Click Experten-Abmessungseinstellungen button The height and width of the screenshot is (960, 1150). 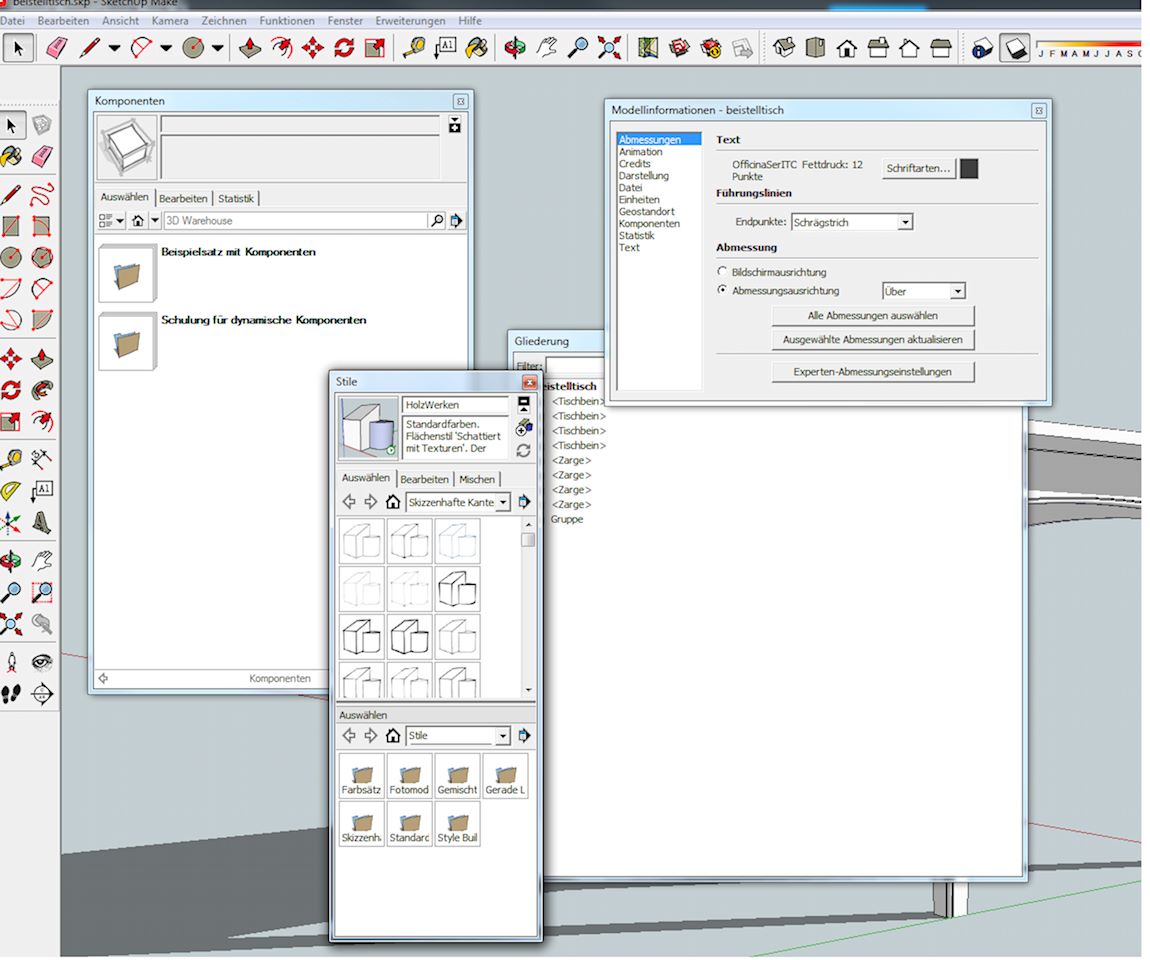[873, 372]
